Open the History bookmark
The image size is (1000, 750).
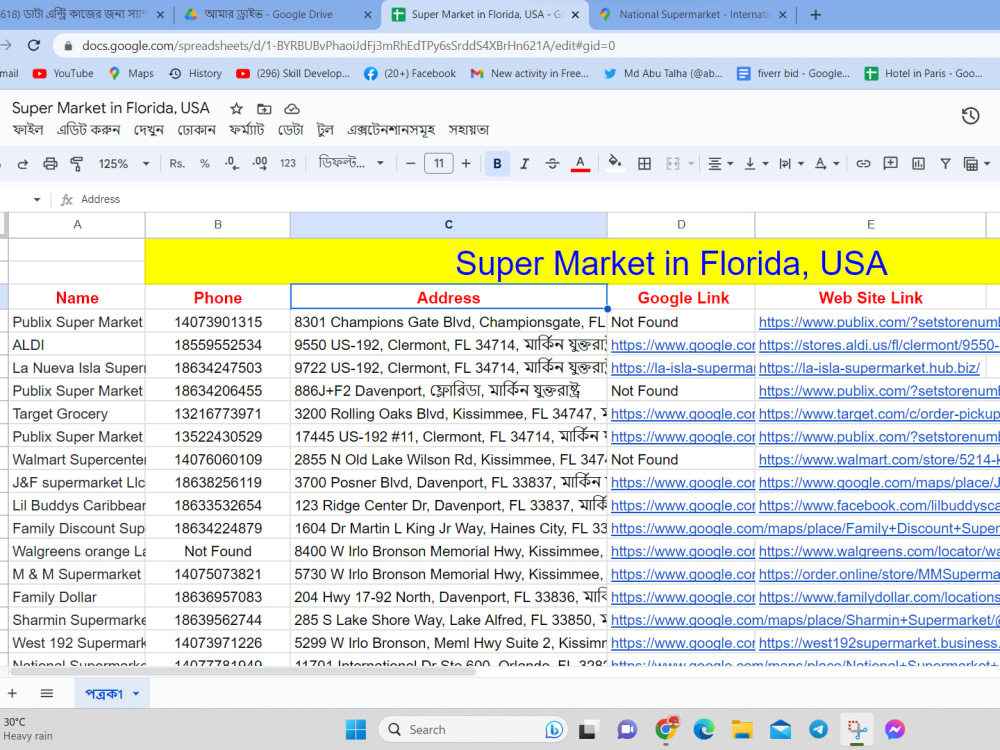tap(195, 73)
